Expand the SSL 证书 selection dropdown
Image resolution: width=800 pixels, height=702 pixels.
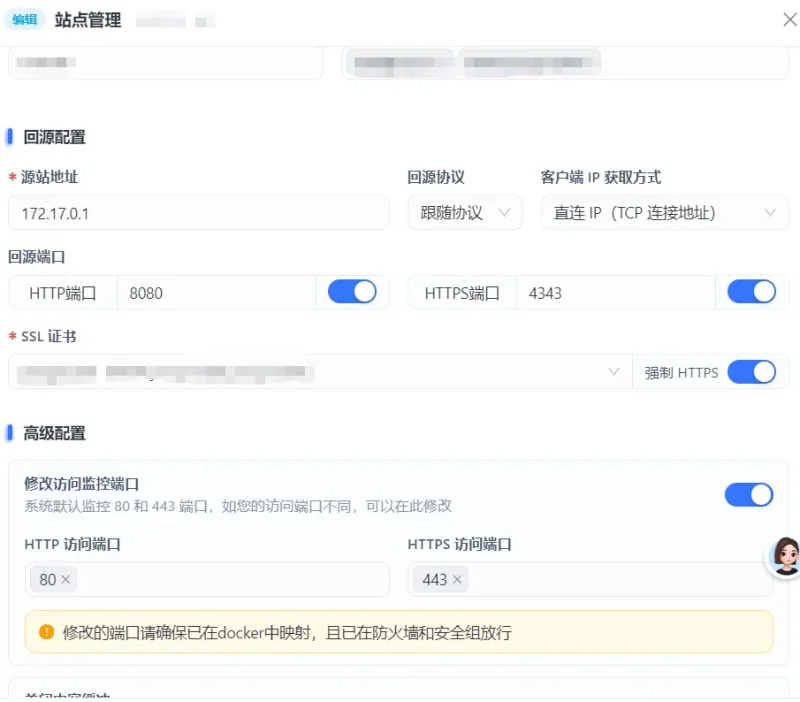coord(320,372)
